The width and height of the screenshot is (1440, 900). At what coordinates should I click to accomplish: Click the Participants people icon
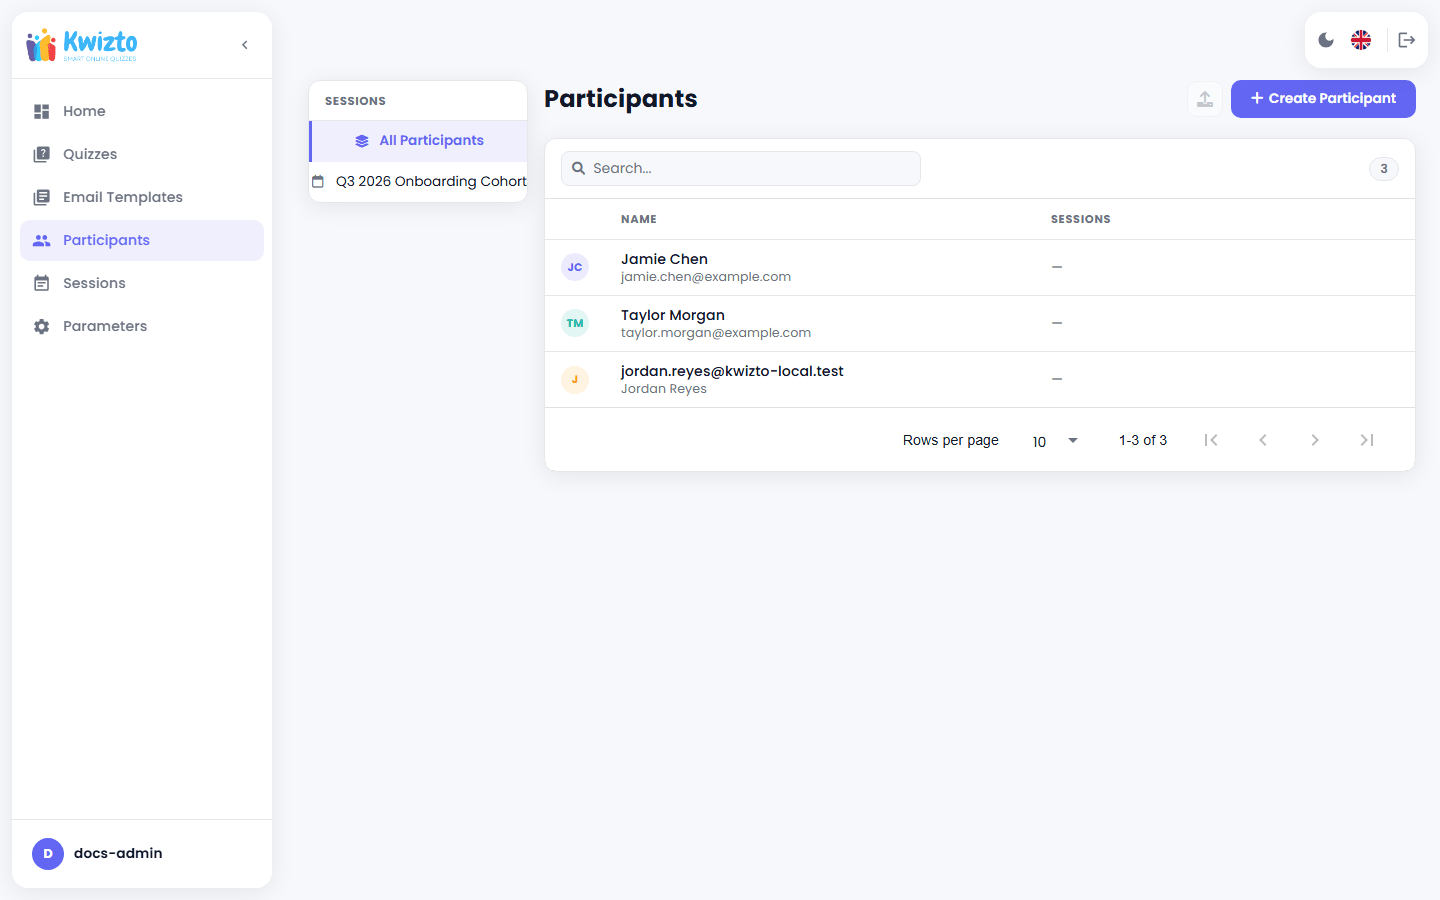(41, 240)
